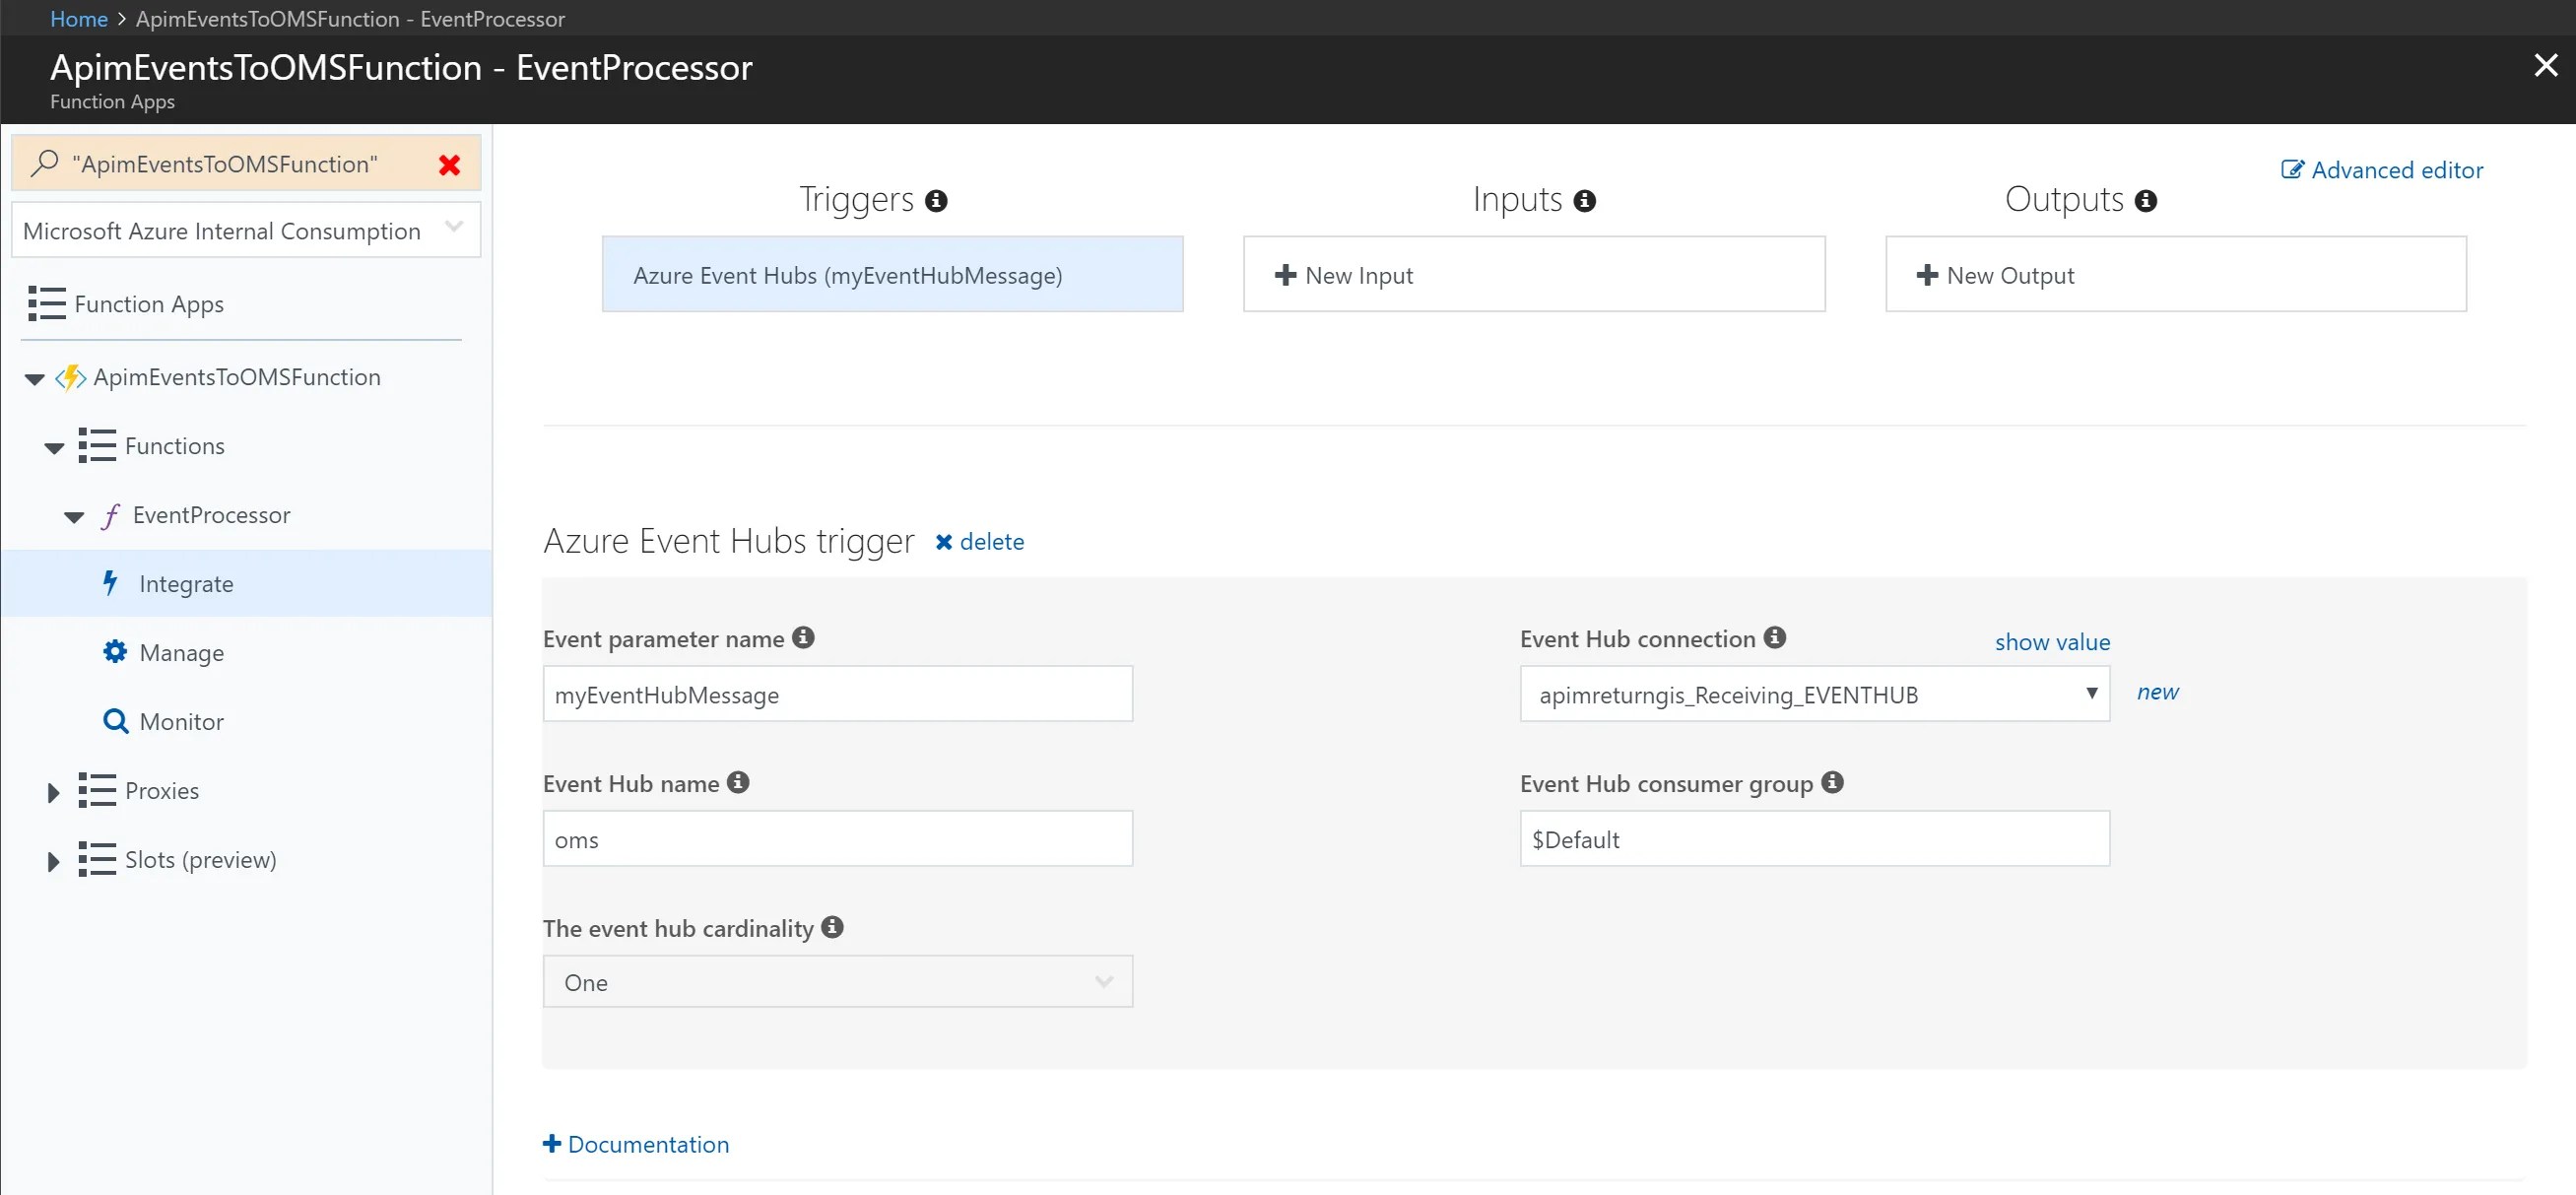Click the Advanced editor pencil icon
2576x1195 pixels.
click(x=2293, y=169)
